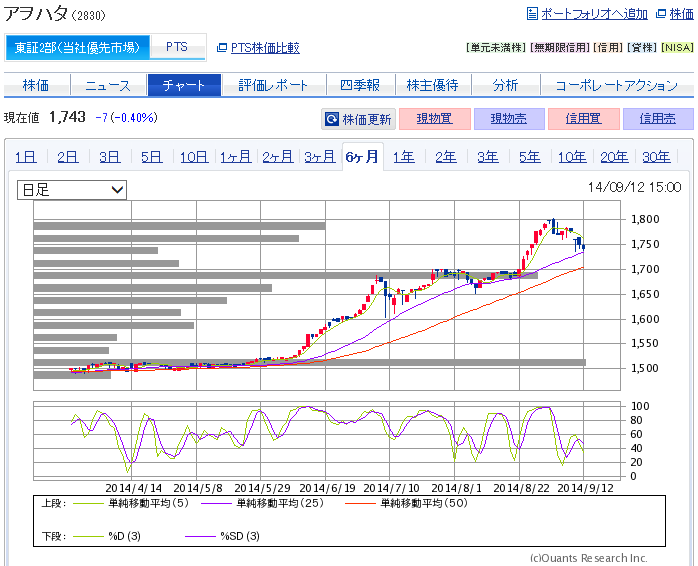Select the 3日 chart period
This screenshot has width=698, height=566.
click(x=110, y=157)
